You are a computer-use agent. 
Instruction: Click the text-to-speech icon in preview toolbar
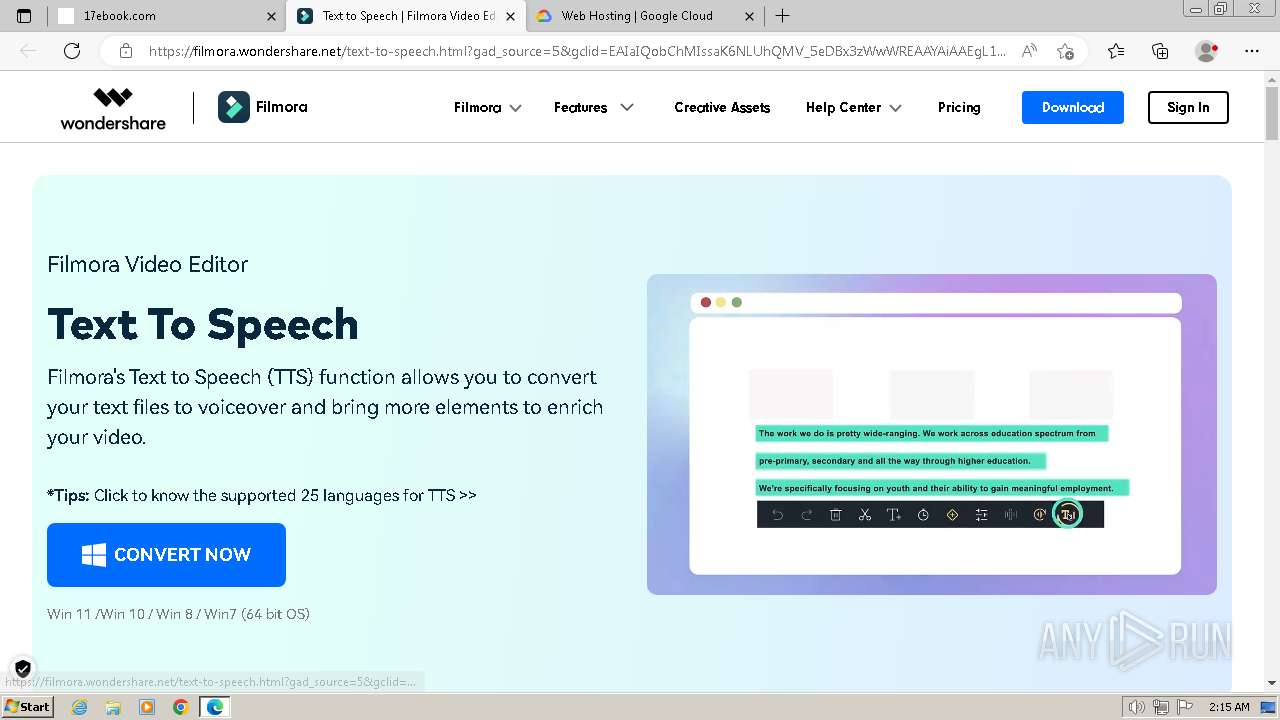1068,514
